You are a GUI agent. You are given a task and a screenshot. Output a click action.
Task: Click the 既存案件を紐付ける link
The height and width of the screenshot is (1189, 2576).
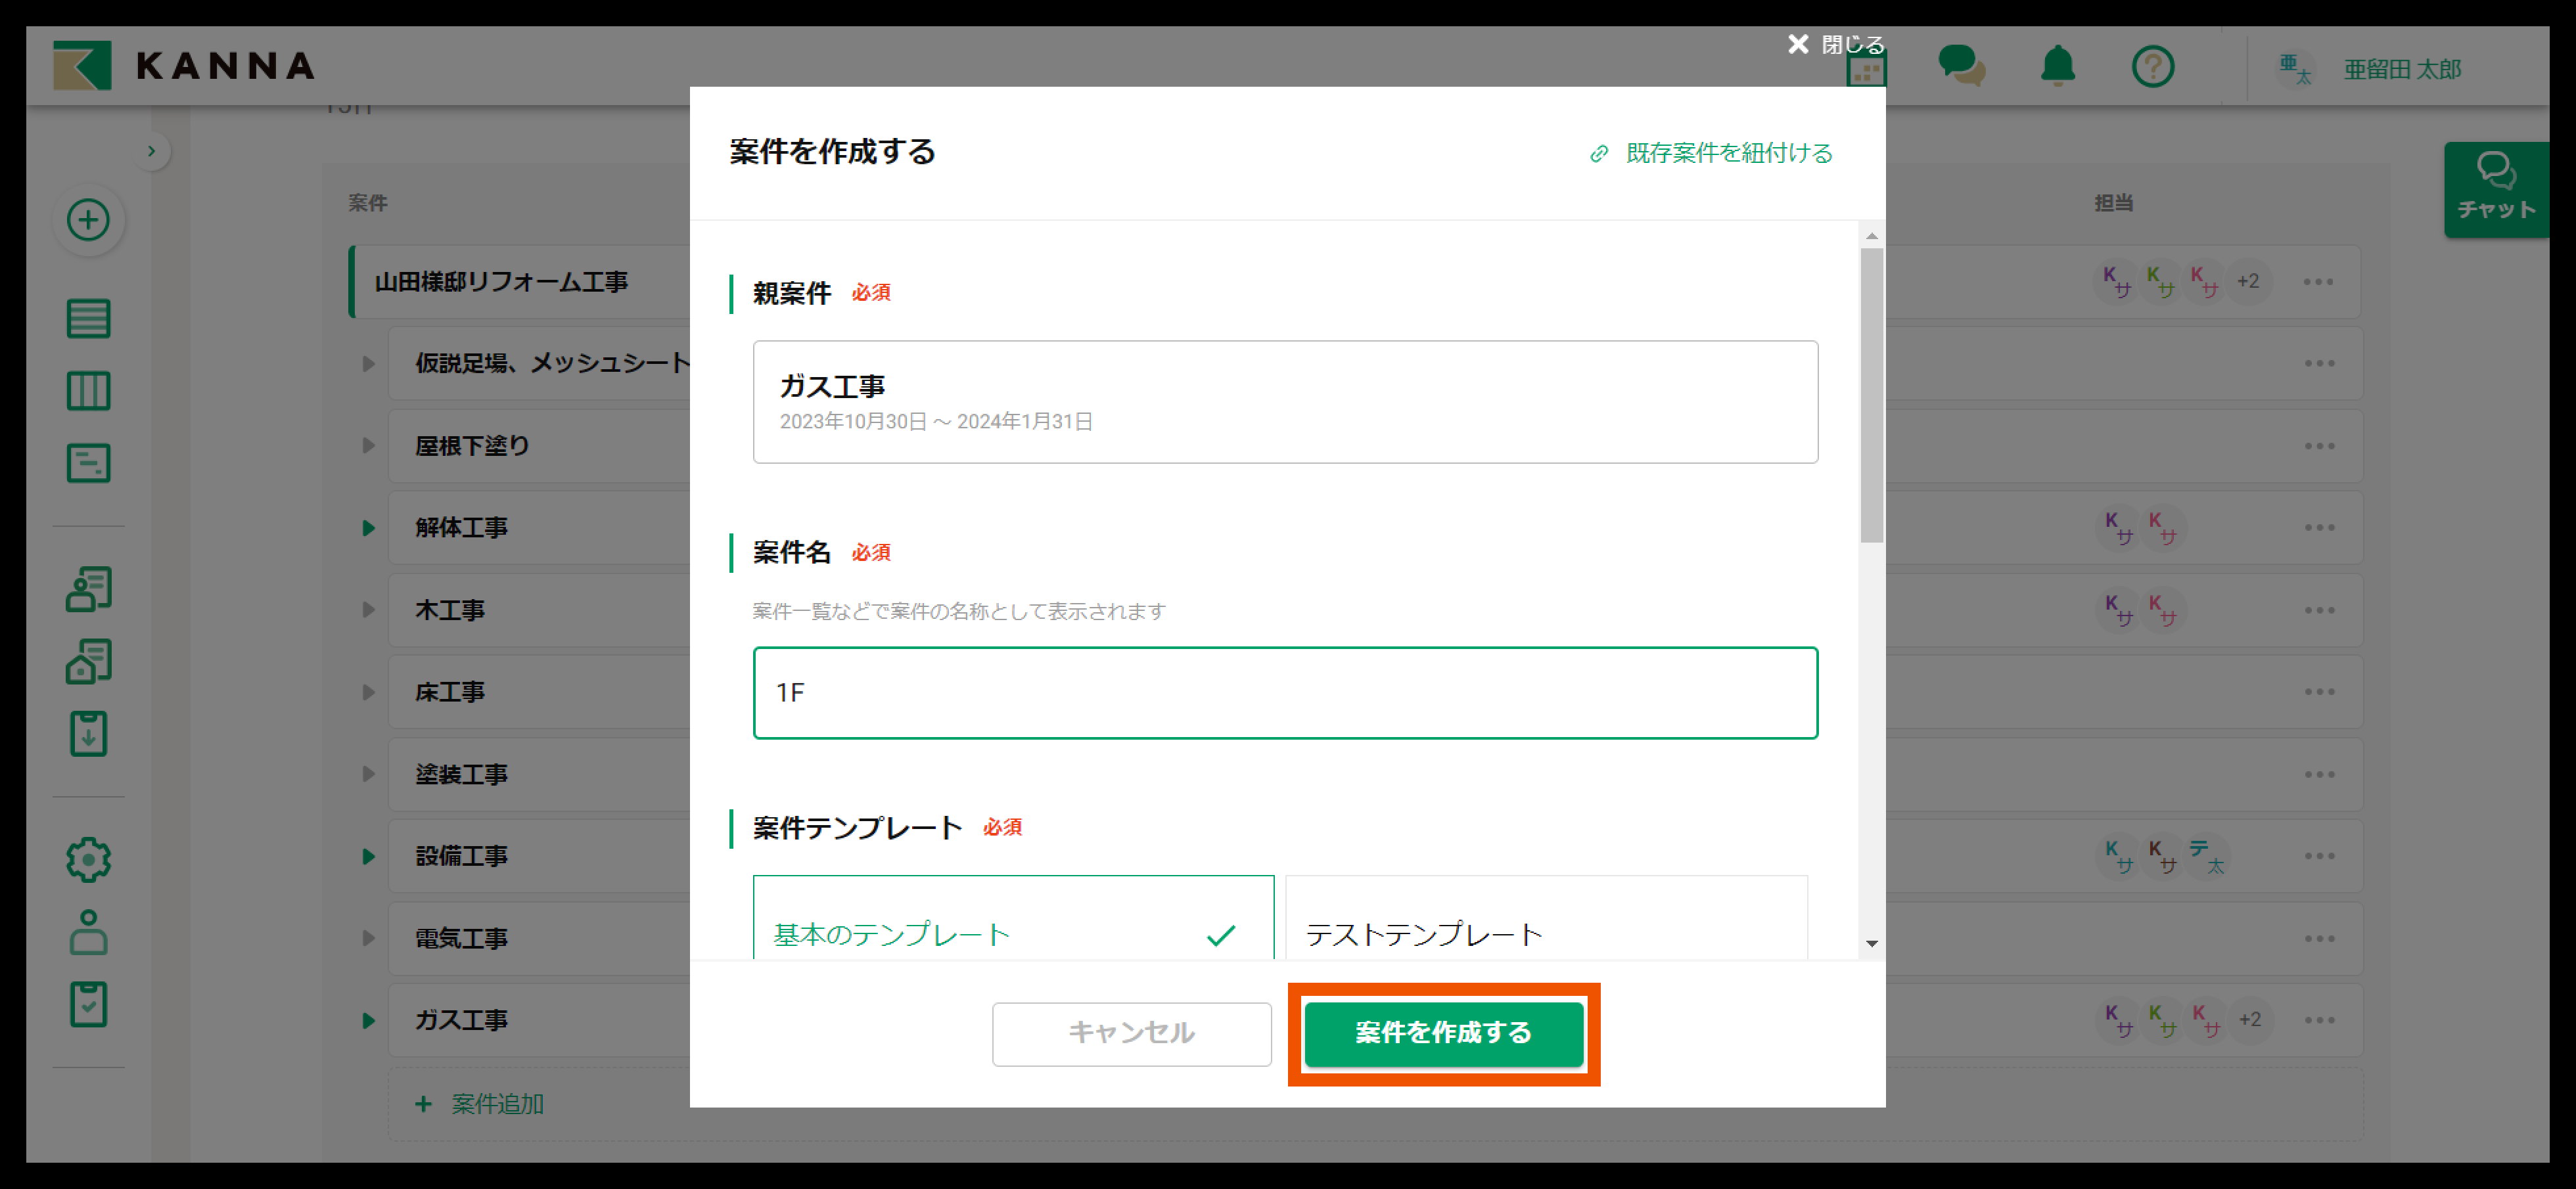coord(1711,153)
